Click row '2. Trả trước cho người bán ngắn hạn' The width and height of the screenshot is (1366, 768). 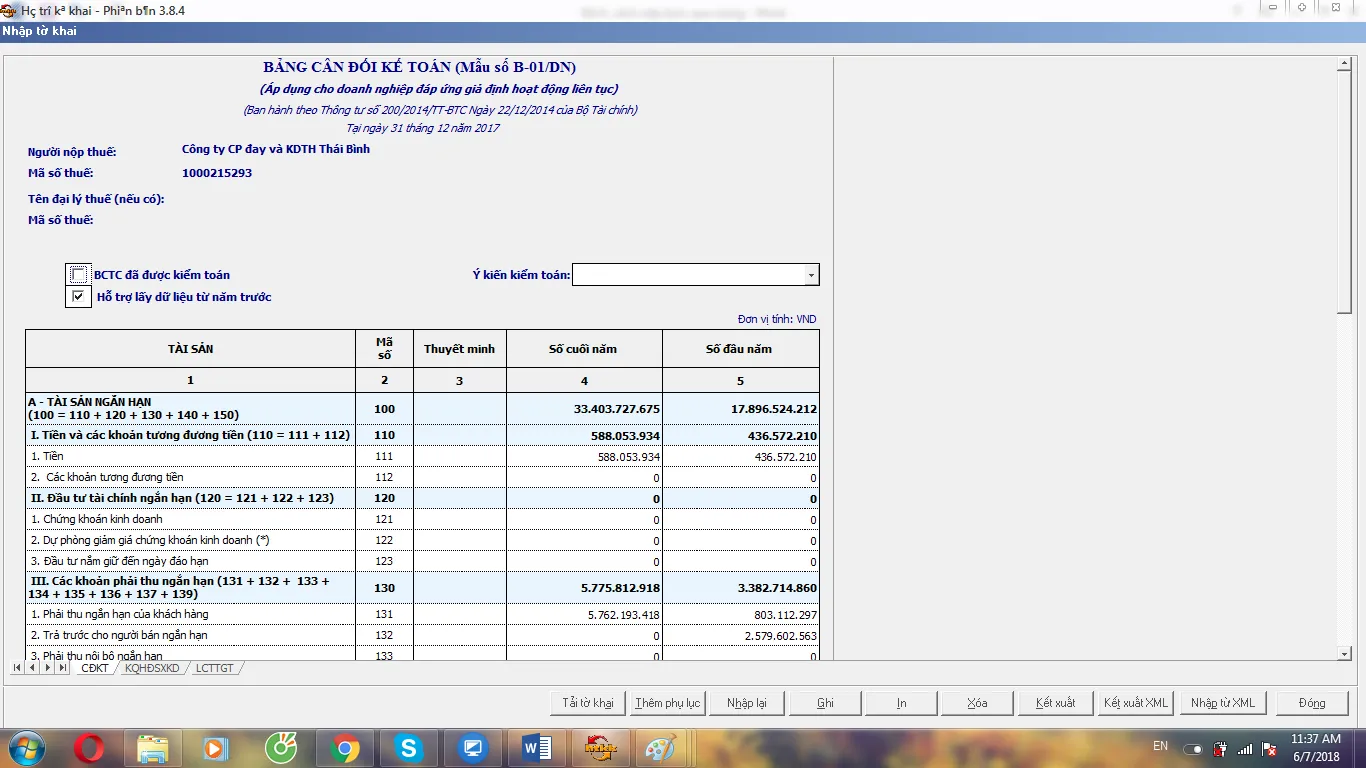[190, 635]
